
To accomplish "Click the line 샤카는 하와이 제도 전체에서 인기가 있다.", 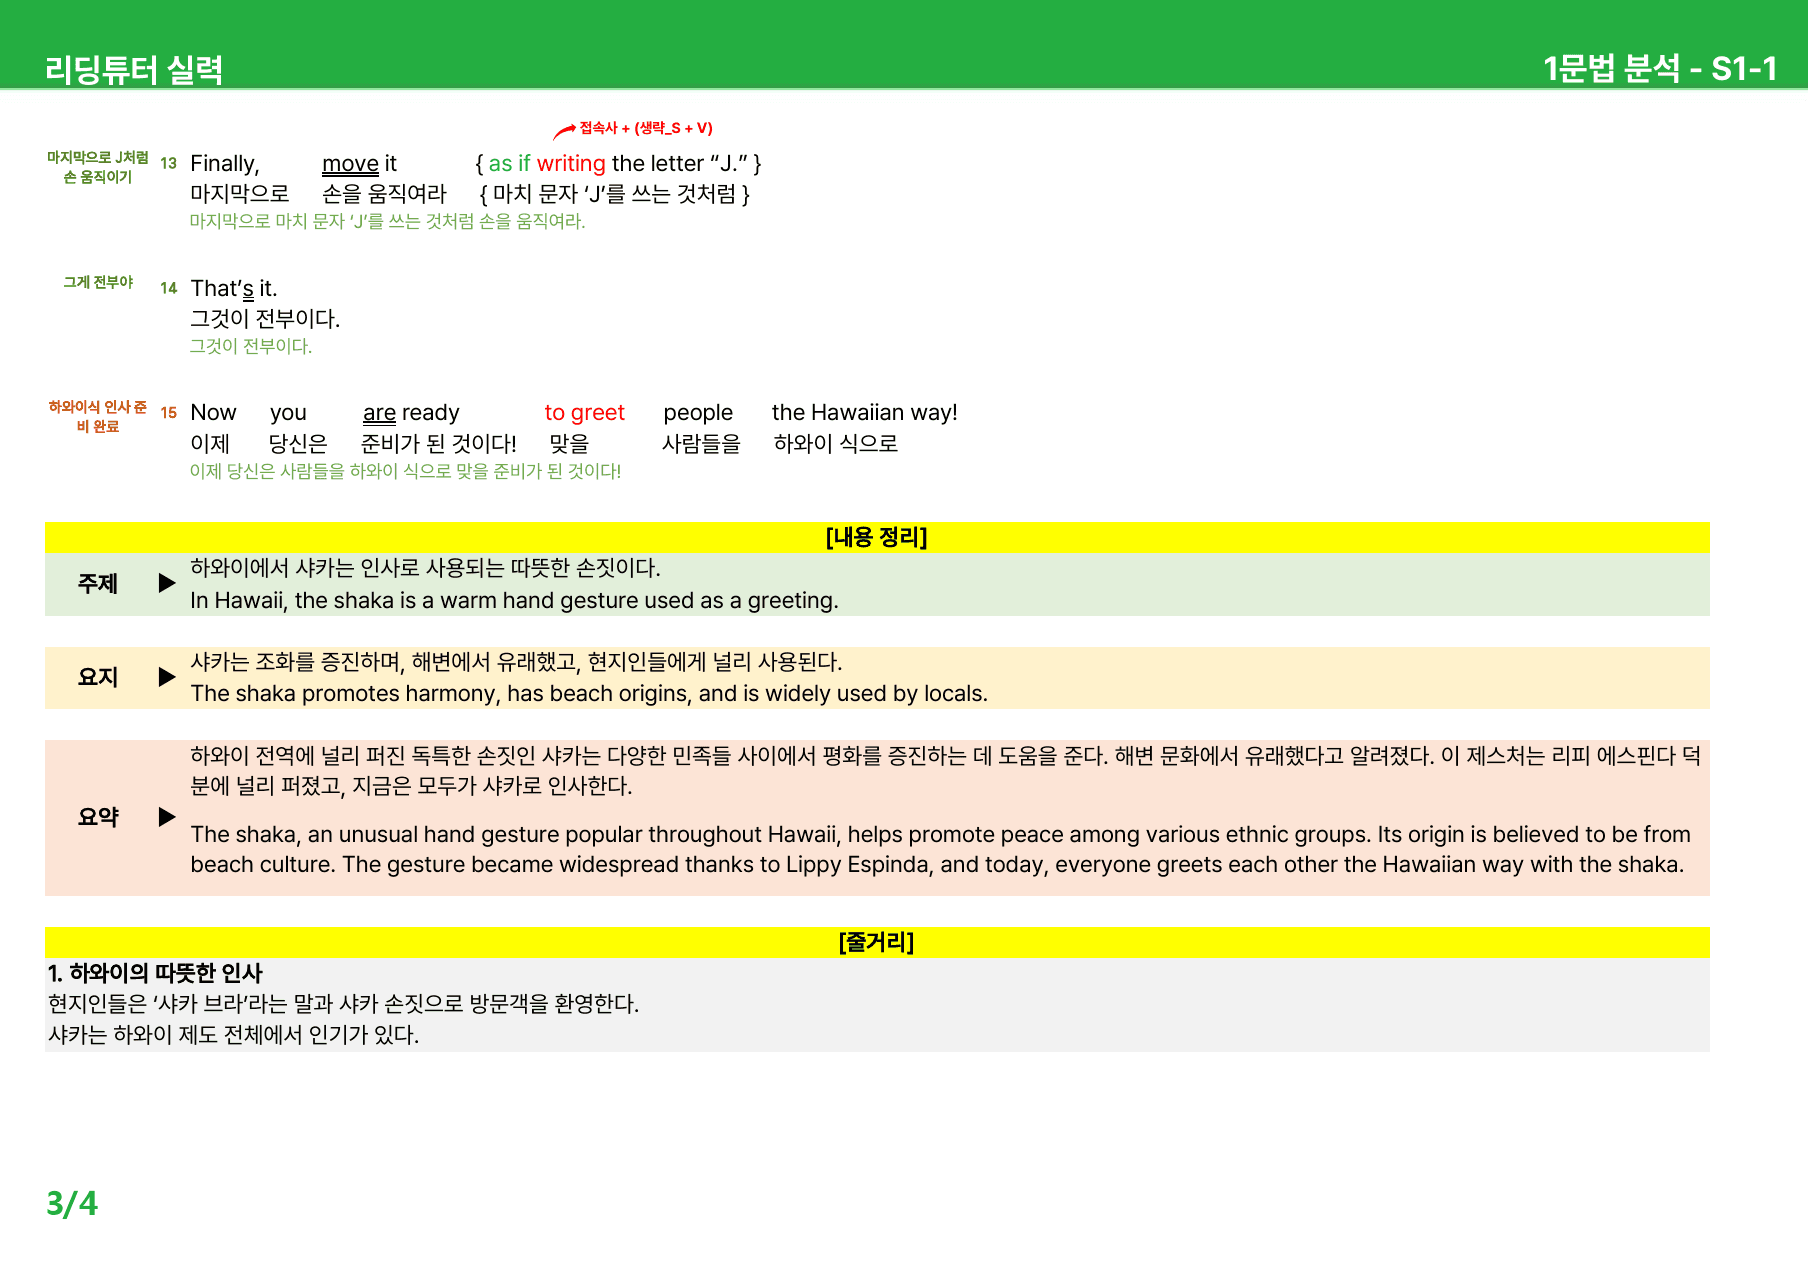I will tap(234, 1034).
